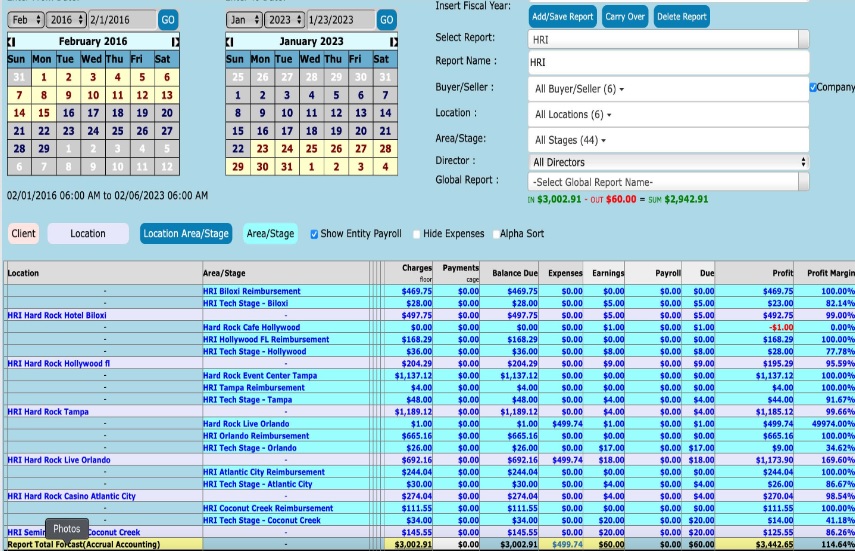
Task: Open HRI Hard Rock Tampa location
Action: [48, 412]
